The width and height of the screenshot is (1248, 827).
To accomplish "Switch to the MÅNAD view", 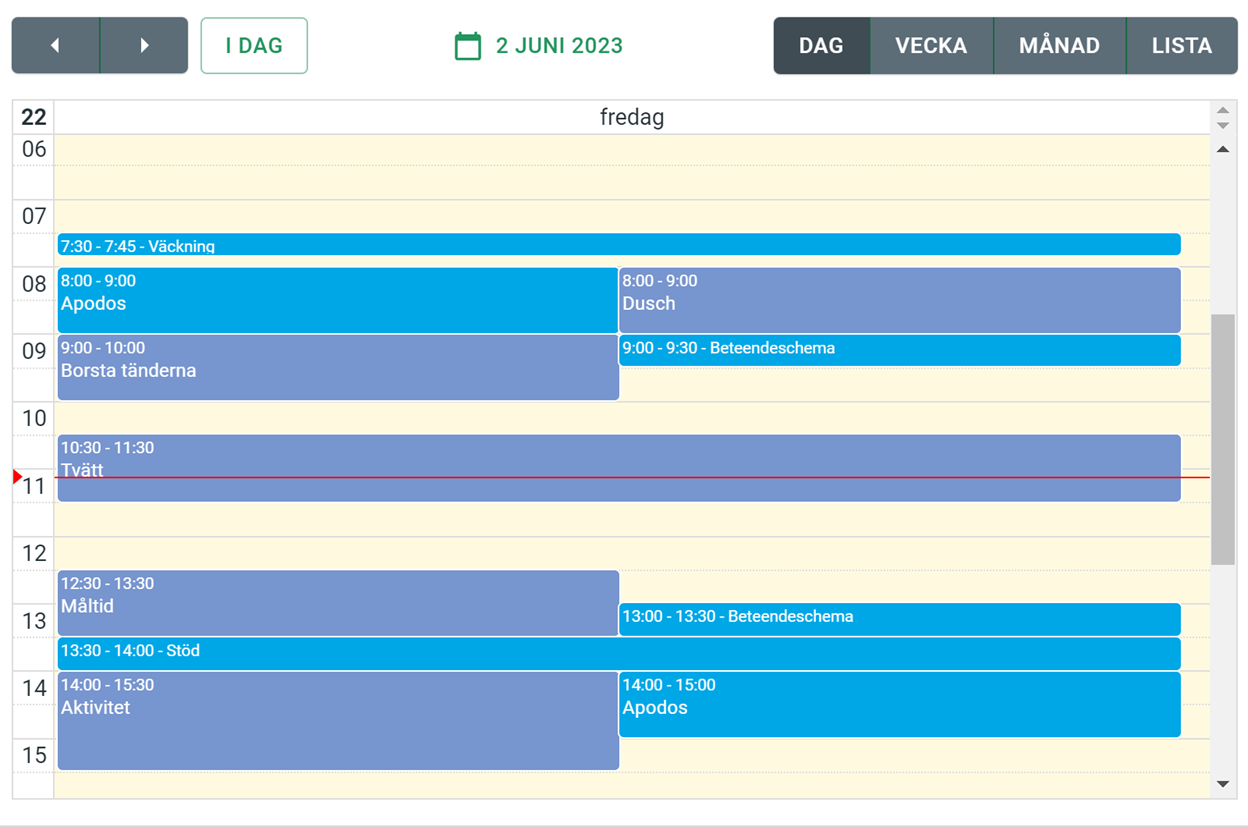I will tap(1059, 45).
